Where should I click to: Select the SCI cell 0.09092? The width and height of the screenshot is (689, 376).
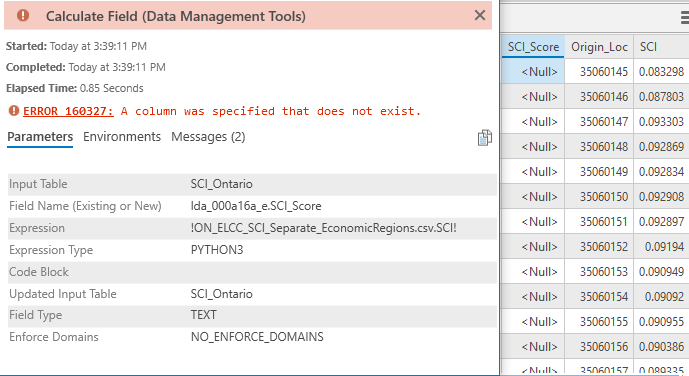pyautogui.click(x=661, y=297)
